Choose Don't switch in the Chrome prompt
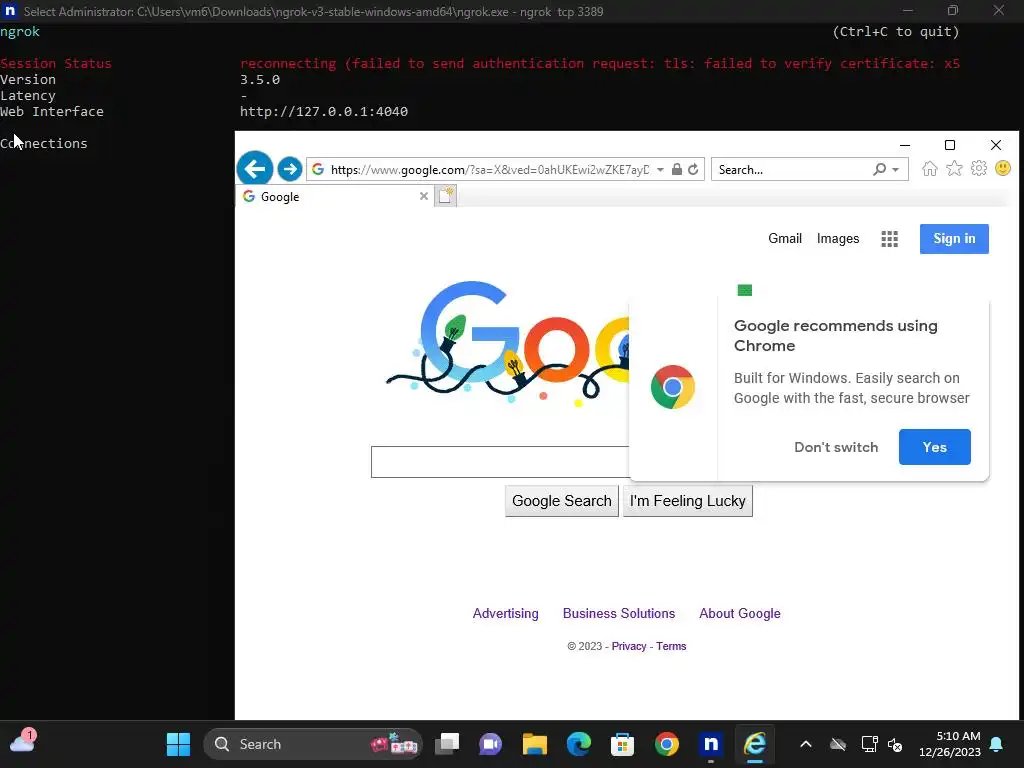The width and height of the screenshot is (1024, 768). tap(836, 447)
